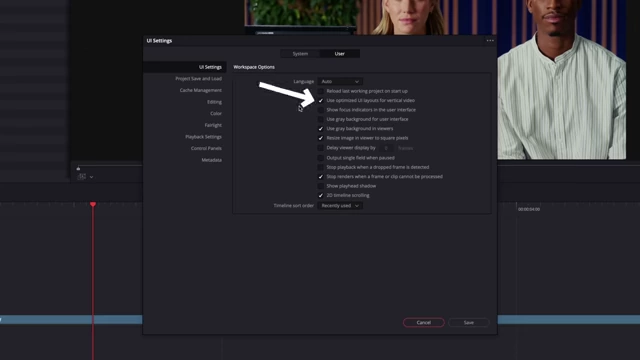Image resolution: width=640 pixels, height=360 pixels.
Task: Open Fairlight settings category
Action: [x=213, y=125]
